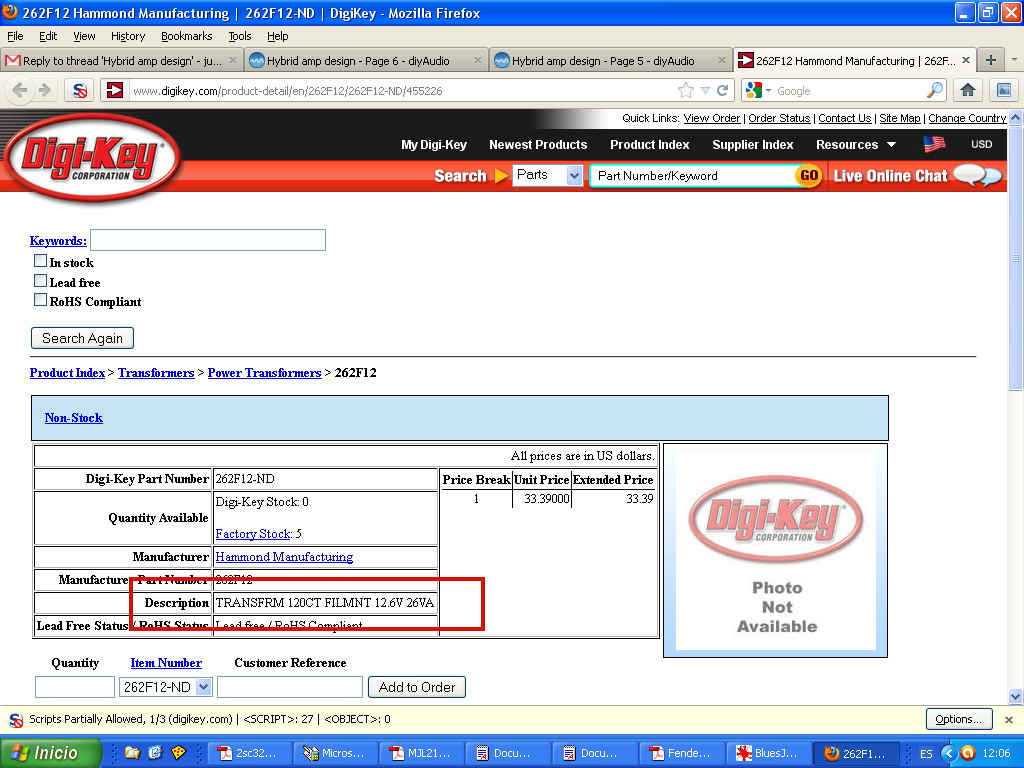Click the Keywords input field
1024x768 pixels.
tap(208, 240)
